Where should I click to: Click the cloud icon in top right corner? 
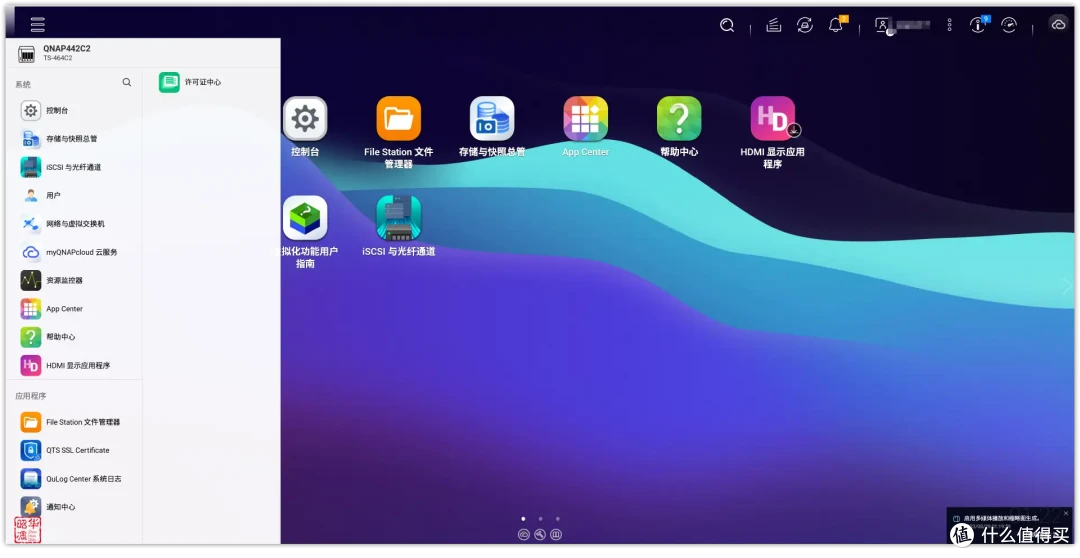[1058, 25]
